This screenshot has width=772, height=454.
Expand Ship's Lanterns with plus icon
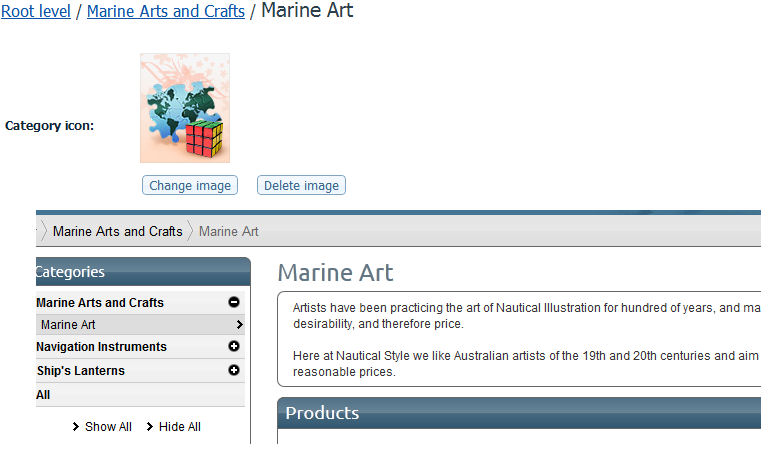point(234,370)
